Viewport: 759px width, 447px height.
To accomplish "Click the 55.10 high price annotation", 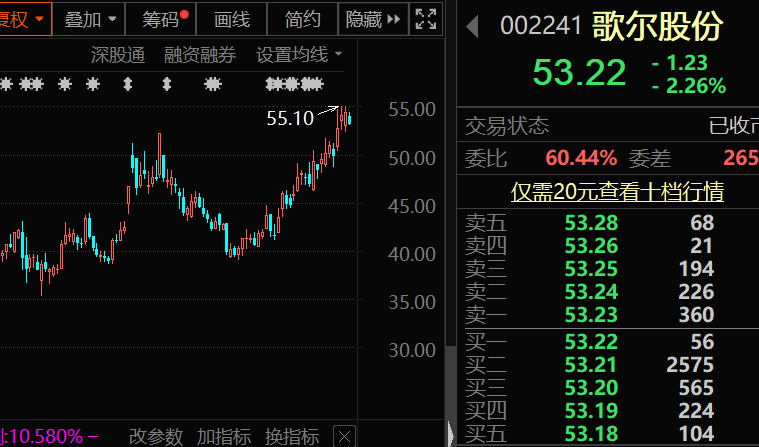I will click(290, 118).
